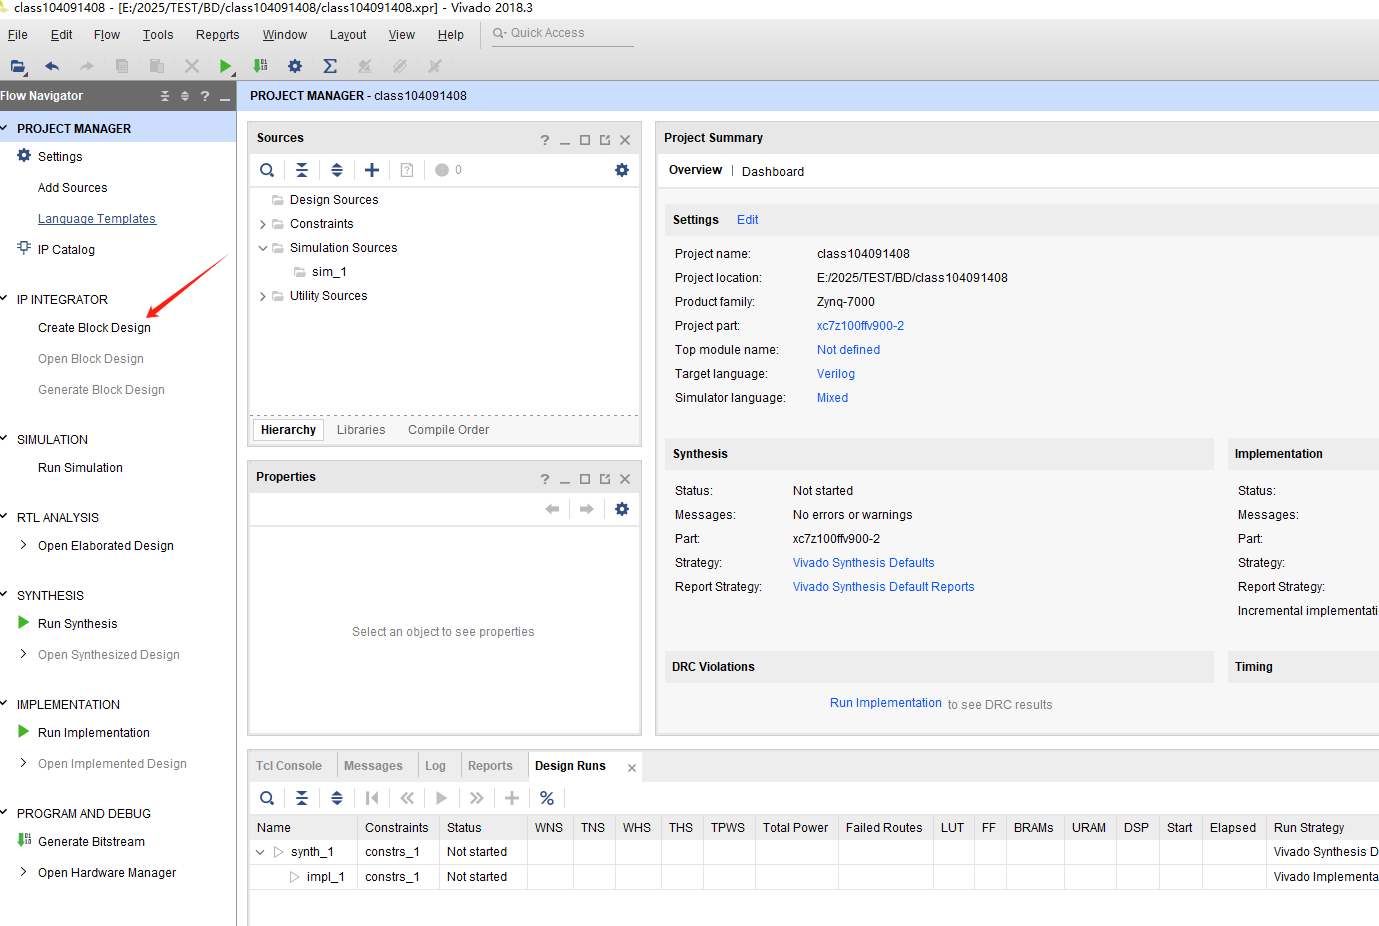
Task: Collapse the SYNTHESIS section
Action: (5, 595)
